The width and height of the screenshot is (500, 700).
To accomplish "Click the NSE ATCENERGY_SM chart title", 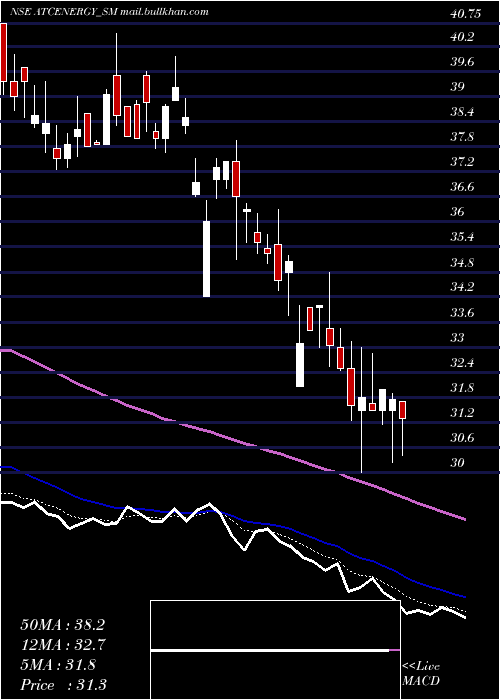I will click(x=109, y=12).
